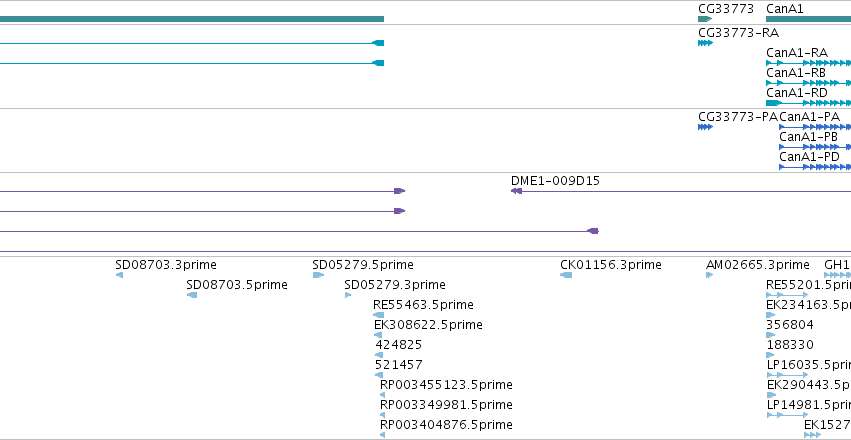Select the CanA1-RD transcript feature

click(808, 103)
